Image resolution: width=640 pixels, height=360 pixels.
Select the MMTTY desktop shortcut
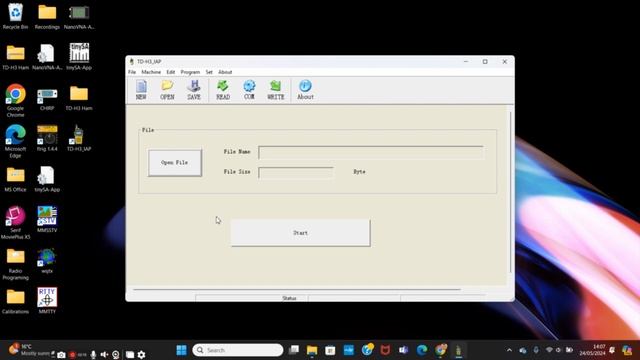pyautogui.click(x=47, y=300)
